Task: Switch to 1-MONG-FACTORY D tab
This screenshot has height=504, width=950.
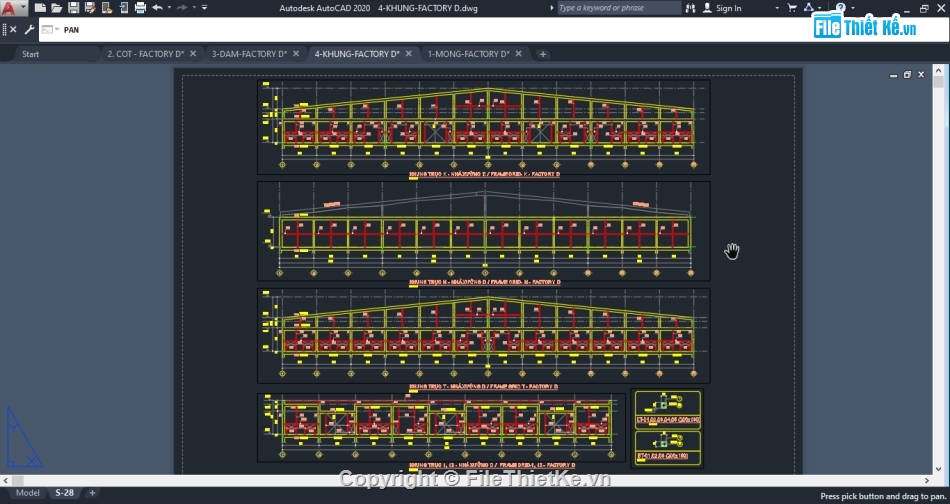Action: click(468, 54)
